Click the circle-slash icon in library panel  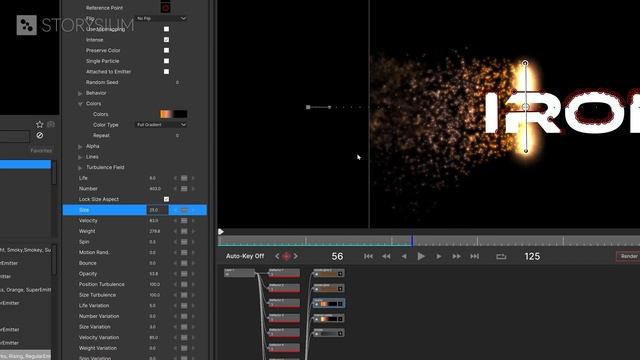pos(40,135)
